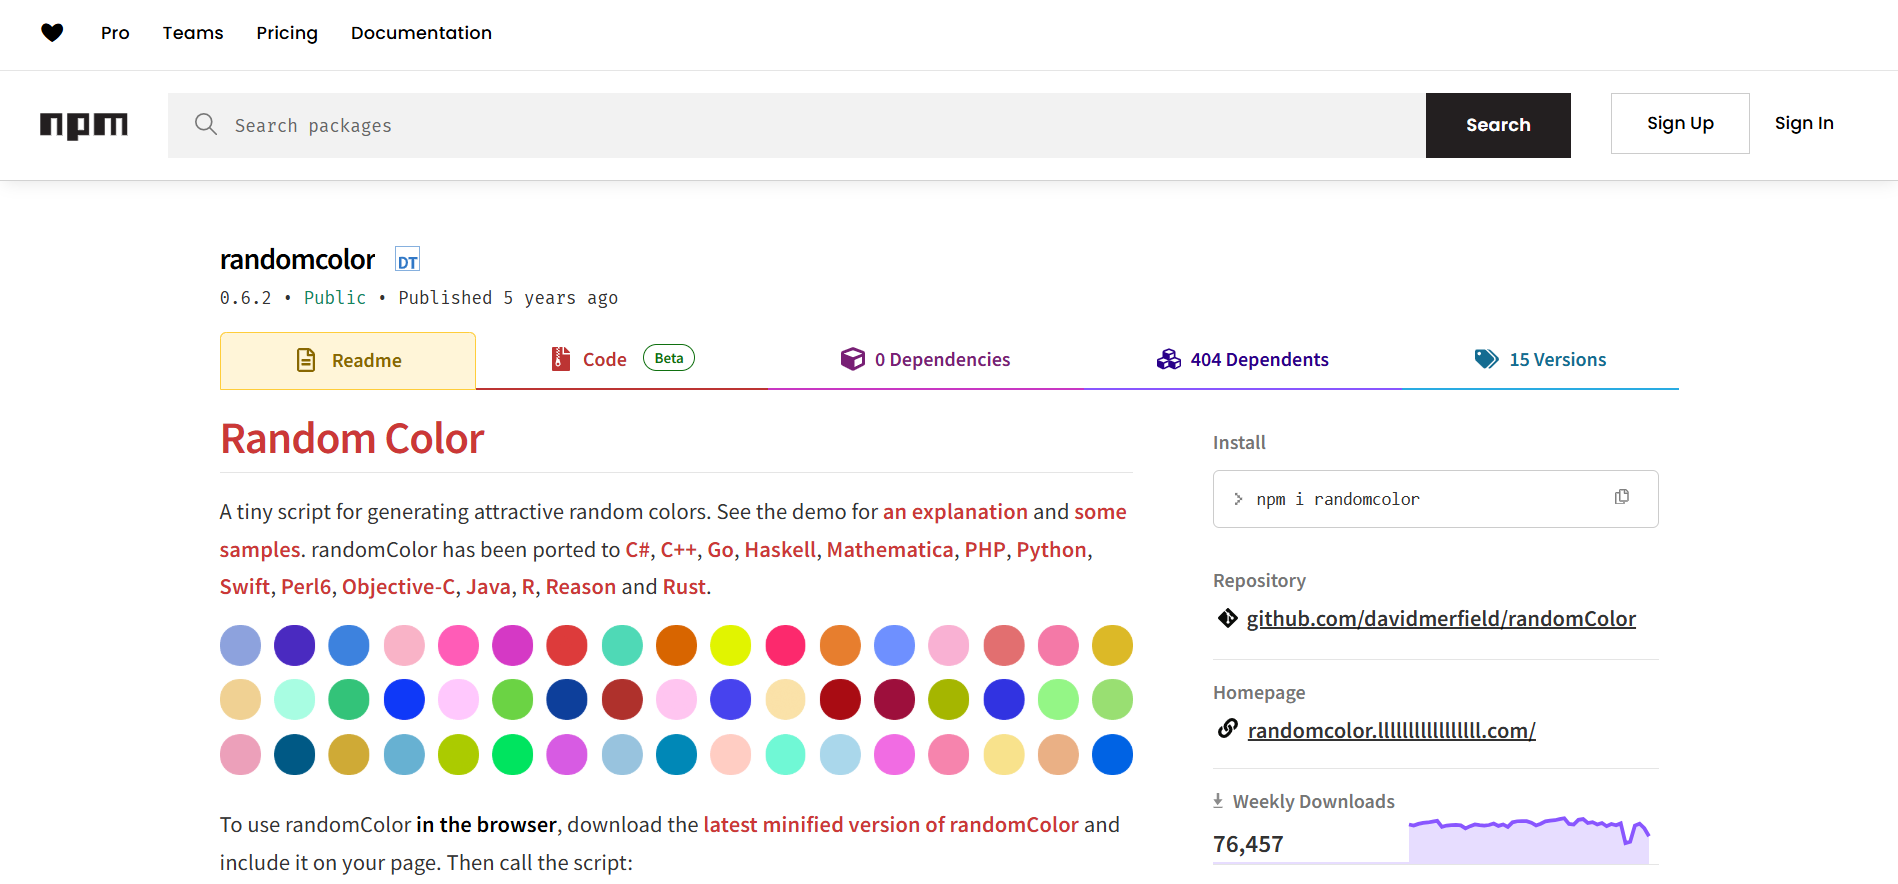Click the Random Color readme heading
The width and height of the screenshot is (1898, 884).
(352, 439)
